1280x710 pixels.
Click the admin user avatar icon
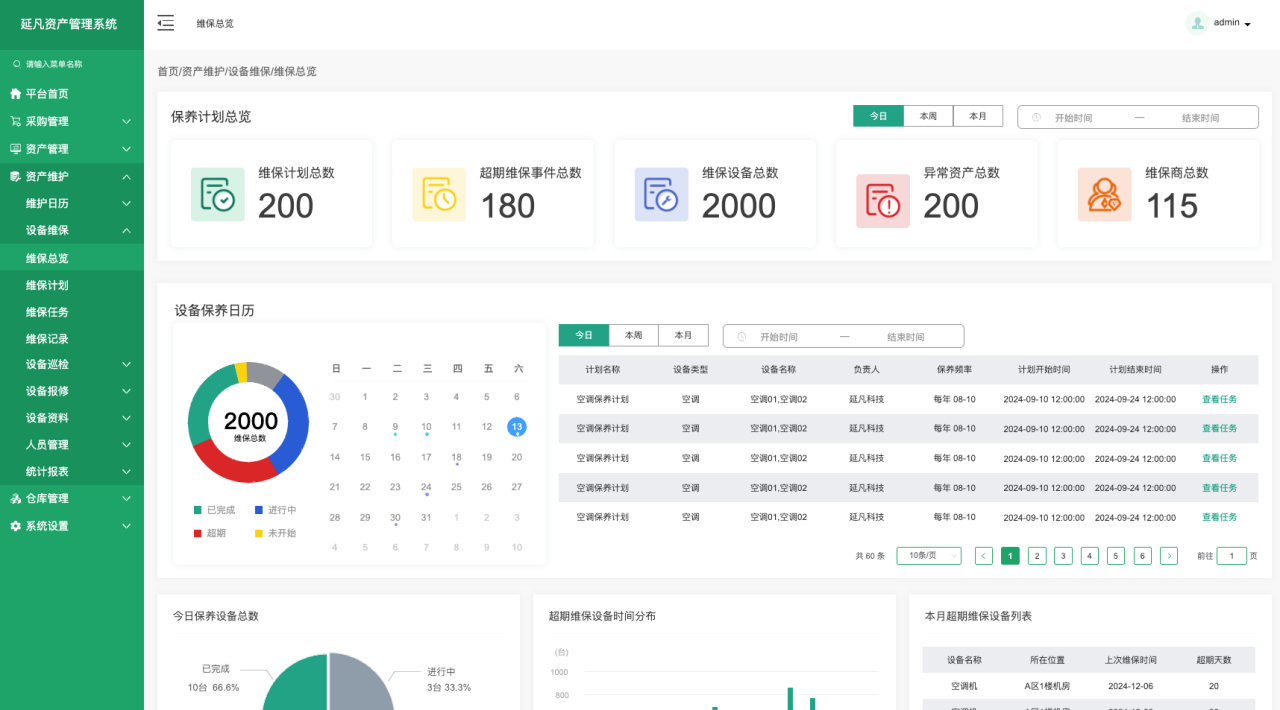pyautogui.click(x=1197, y=23)
